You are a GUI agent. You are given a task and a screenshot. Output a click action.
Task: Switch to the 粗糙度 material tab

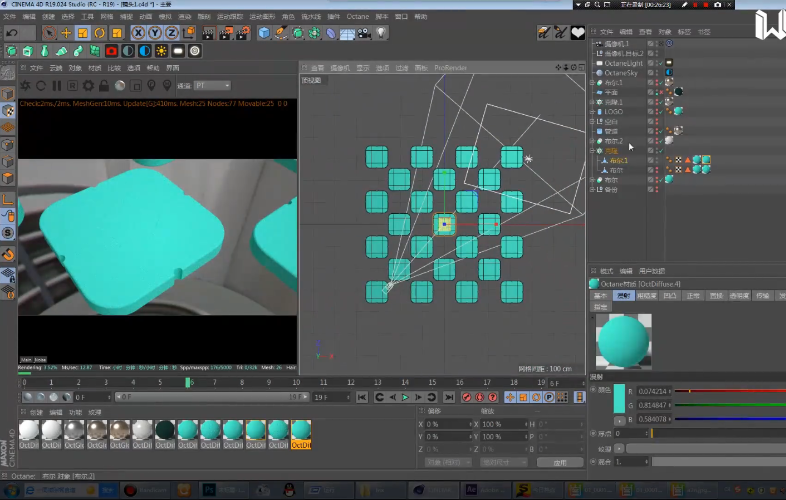point(647,296)
